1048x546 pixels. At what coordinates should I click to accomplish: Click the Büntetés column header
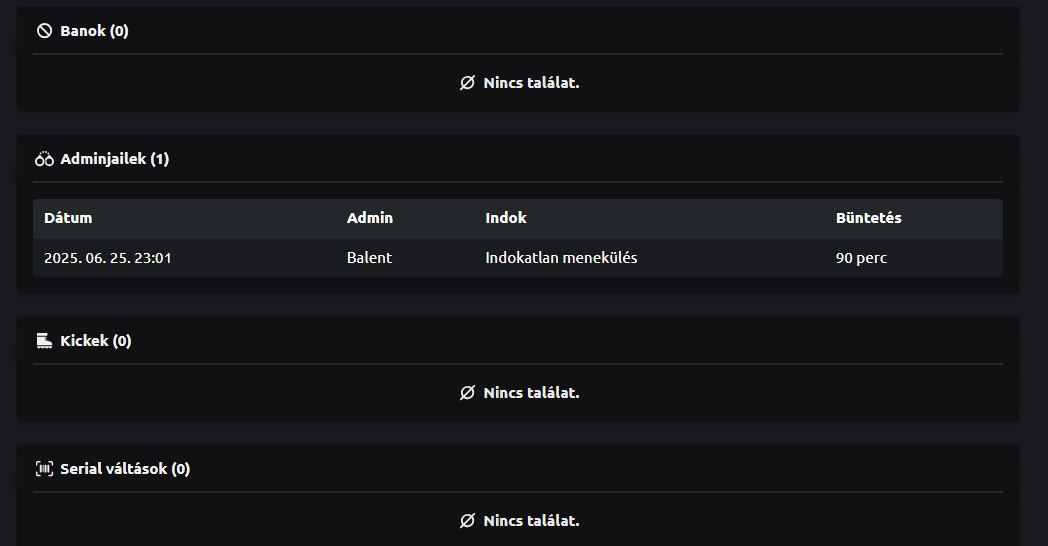coord(869,218)
